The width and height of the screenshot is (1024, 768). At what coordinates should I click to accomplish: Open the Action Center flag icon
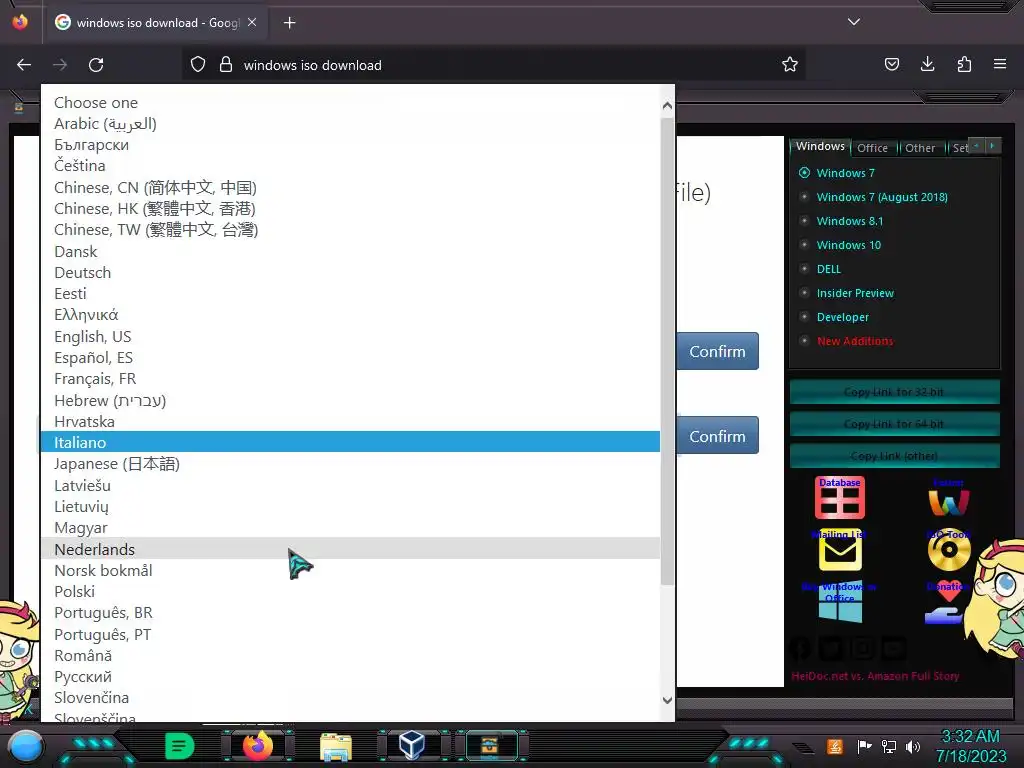click(x=864, y=746)
